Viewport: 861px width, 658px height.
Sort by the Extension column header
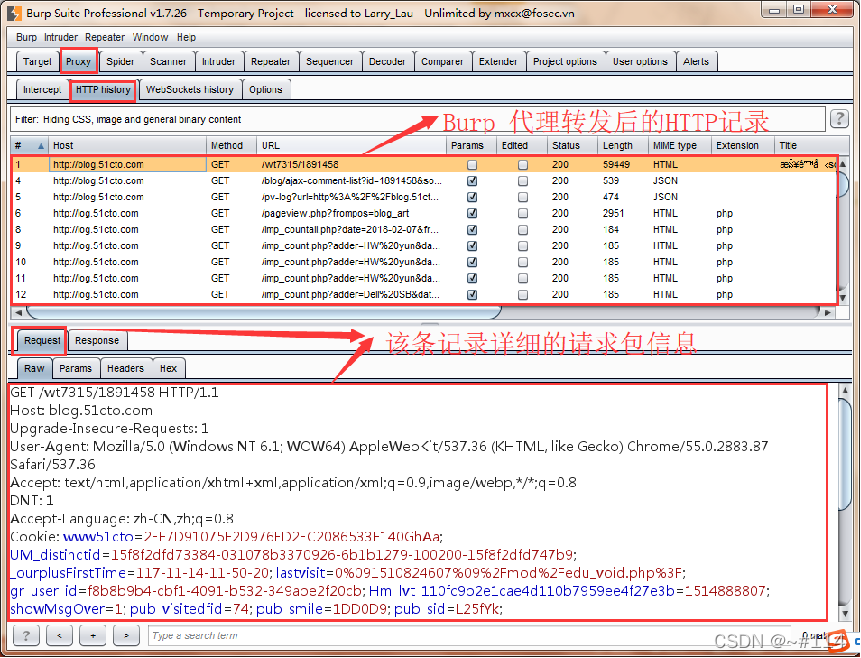pyautogui.click(x=742, y=146)
